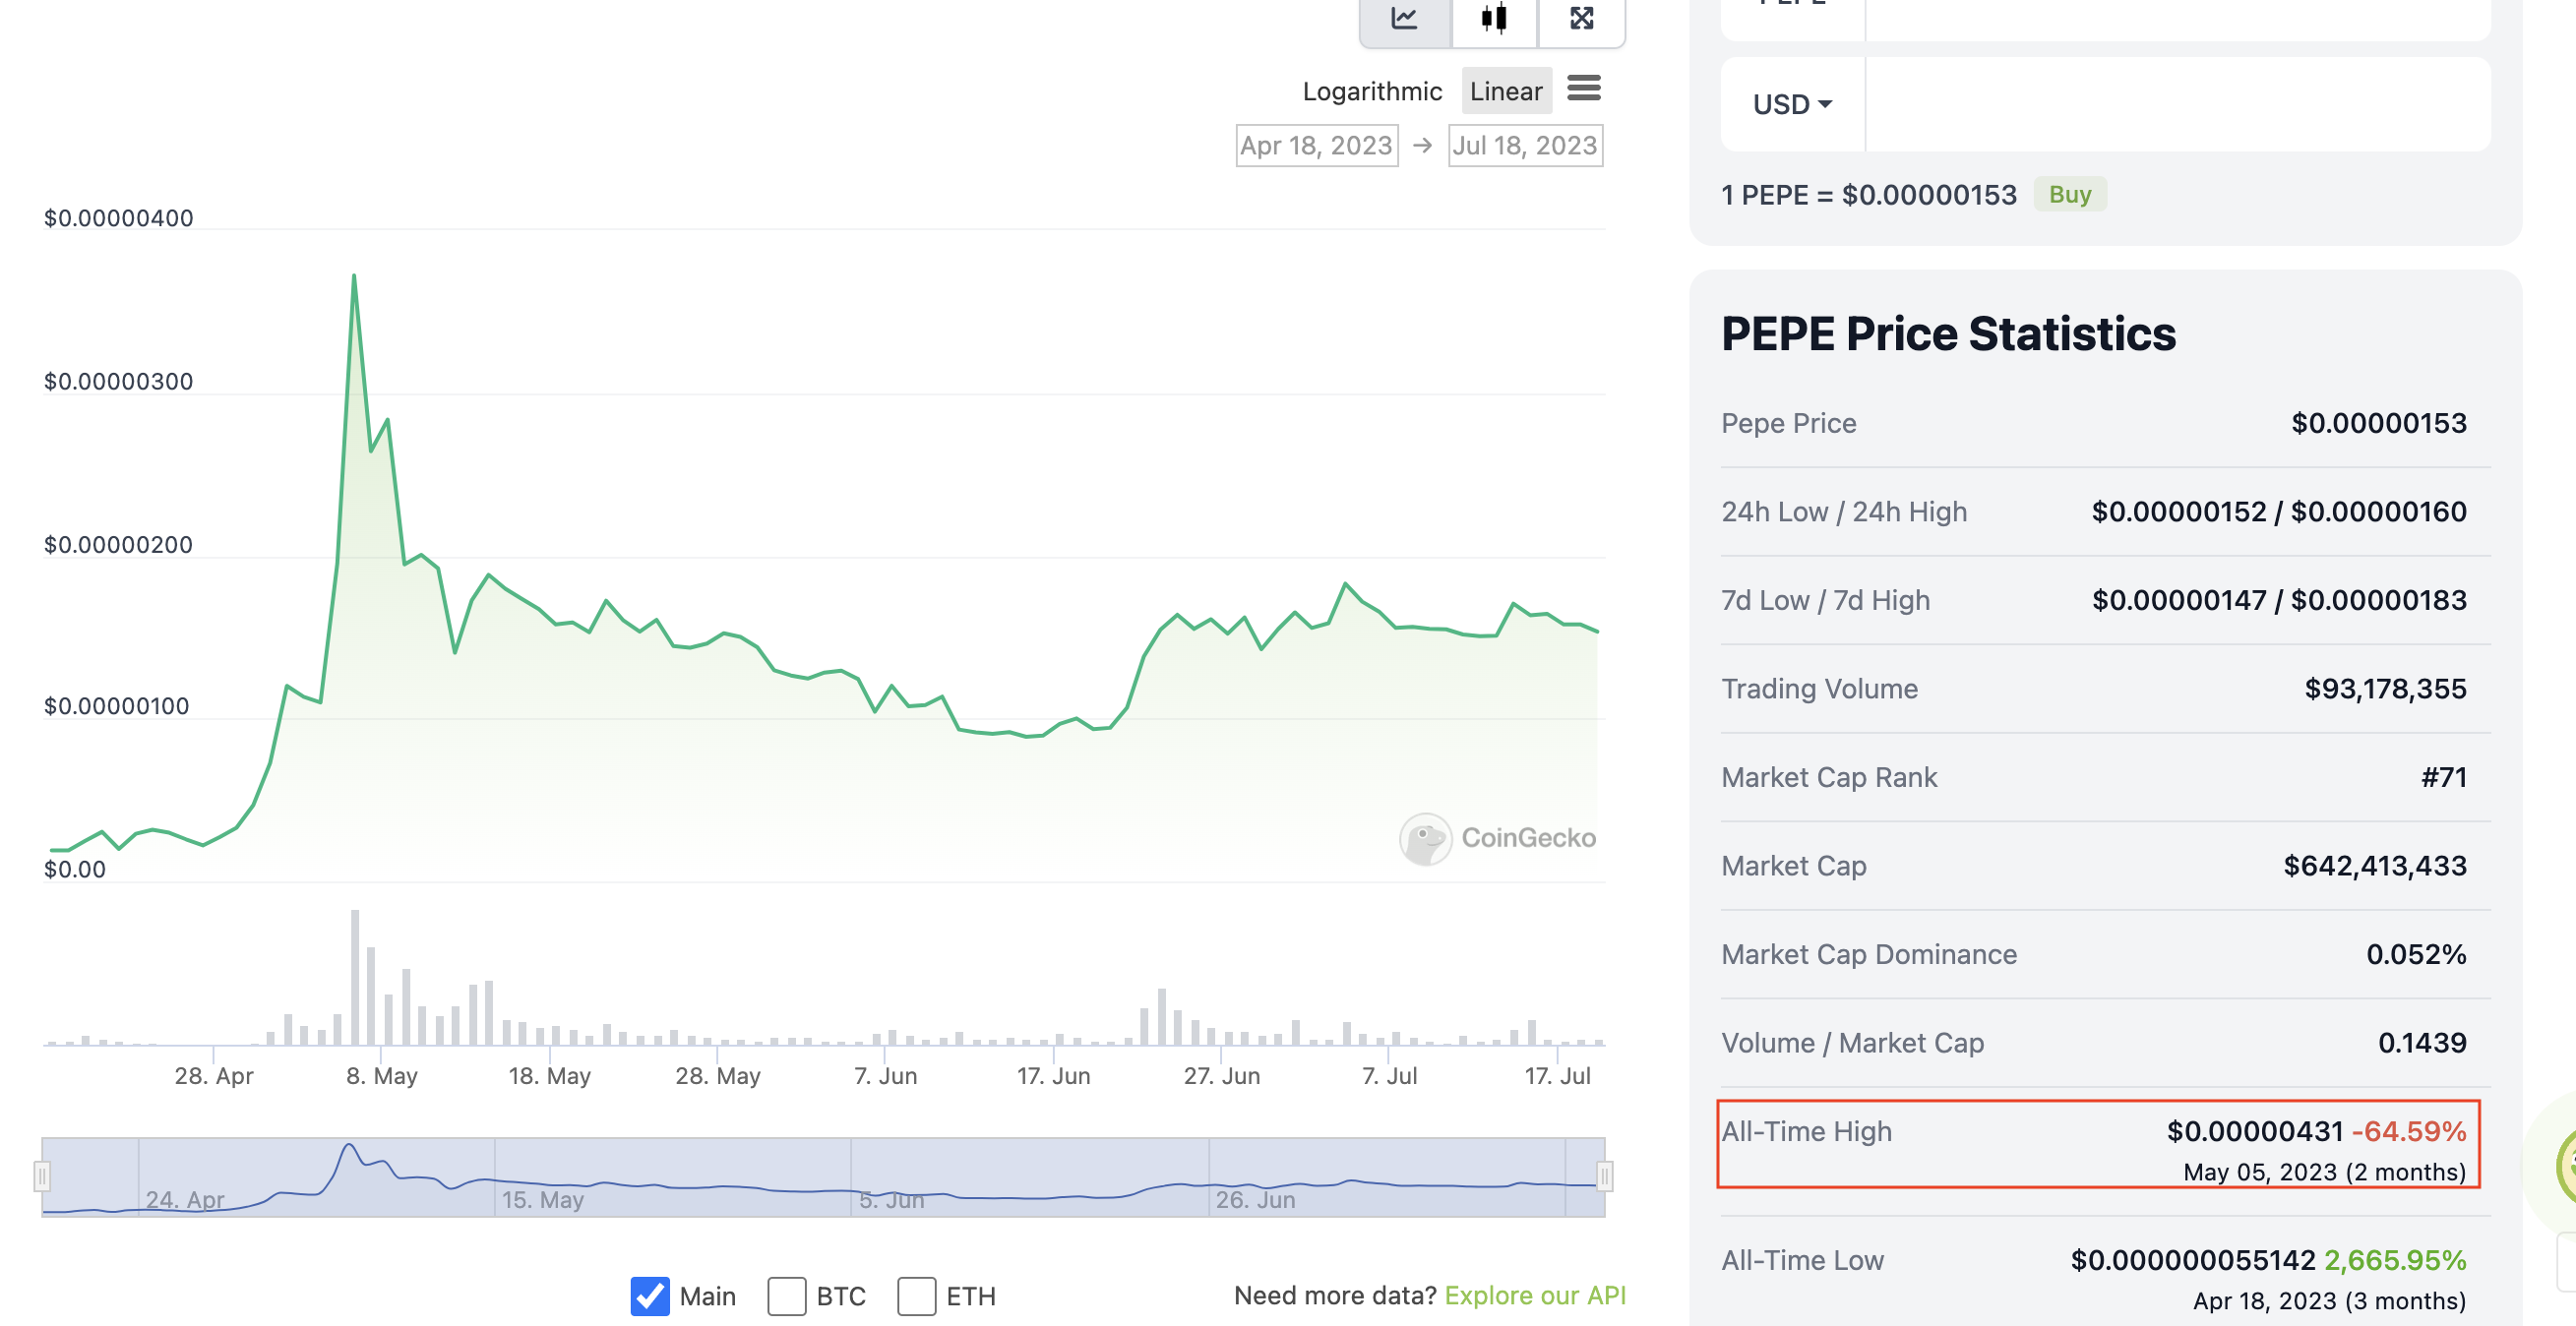Open the chart hamburger context menu
This screenshot has width=2576, height=1326.
coord(1583,89)
